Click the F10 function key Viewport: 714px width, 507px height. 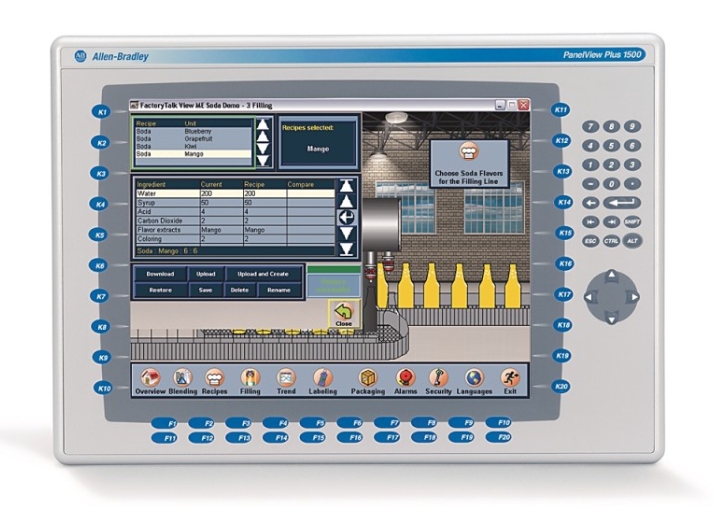498,422
